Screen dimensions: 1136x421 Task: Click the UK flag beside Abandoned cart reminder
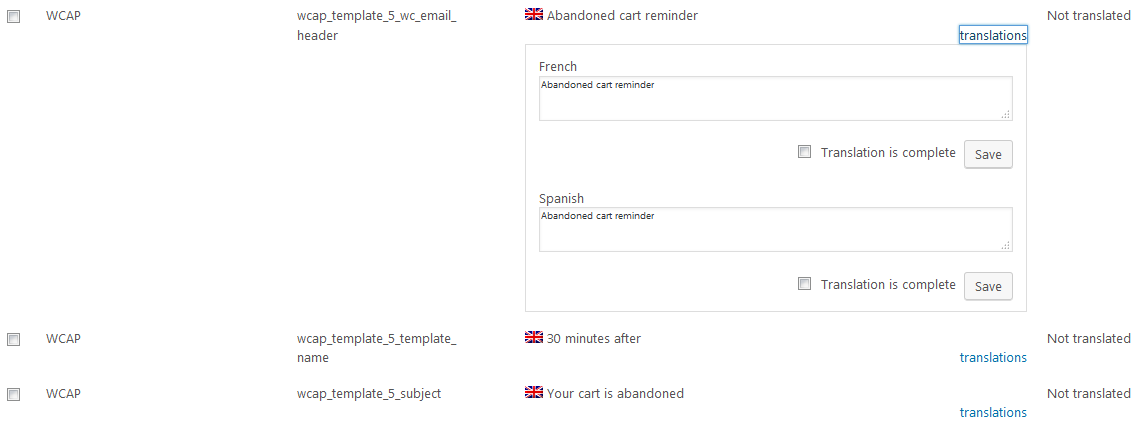click(x=533, y=15)
